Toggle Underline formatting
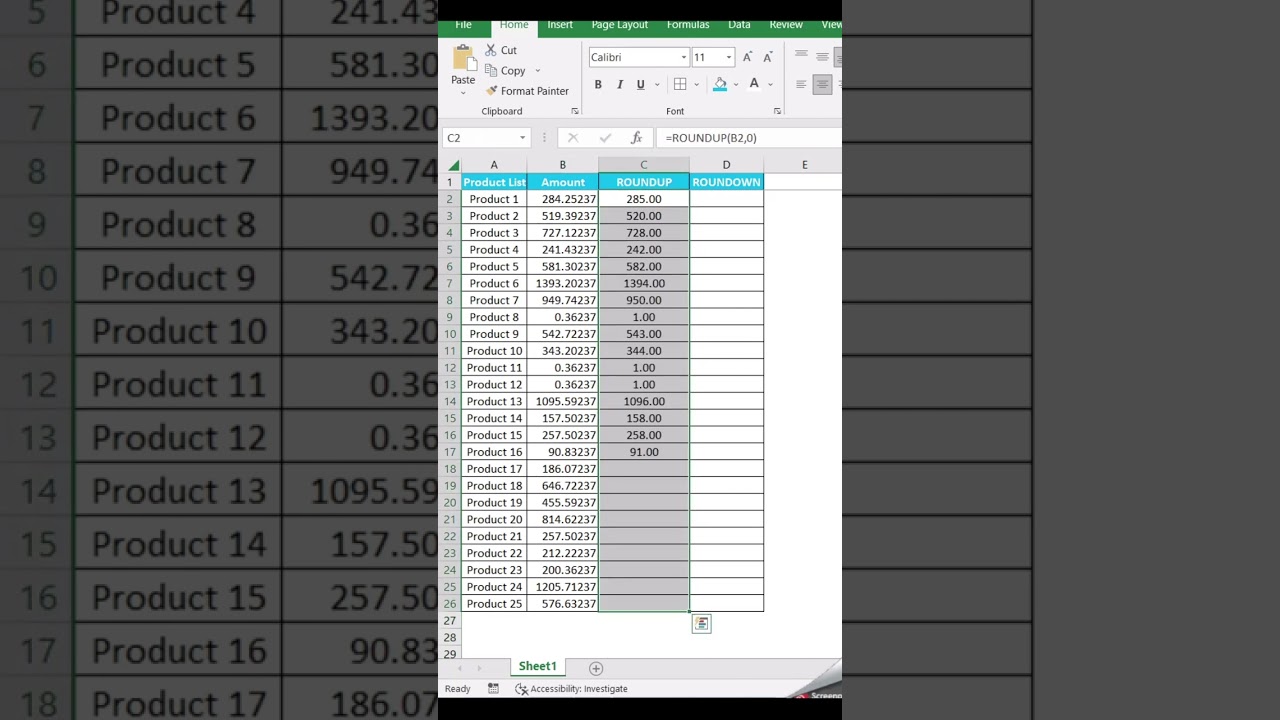Image resolution: width=1280 pixels, height=720 pixels. point(640,84)
